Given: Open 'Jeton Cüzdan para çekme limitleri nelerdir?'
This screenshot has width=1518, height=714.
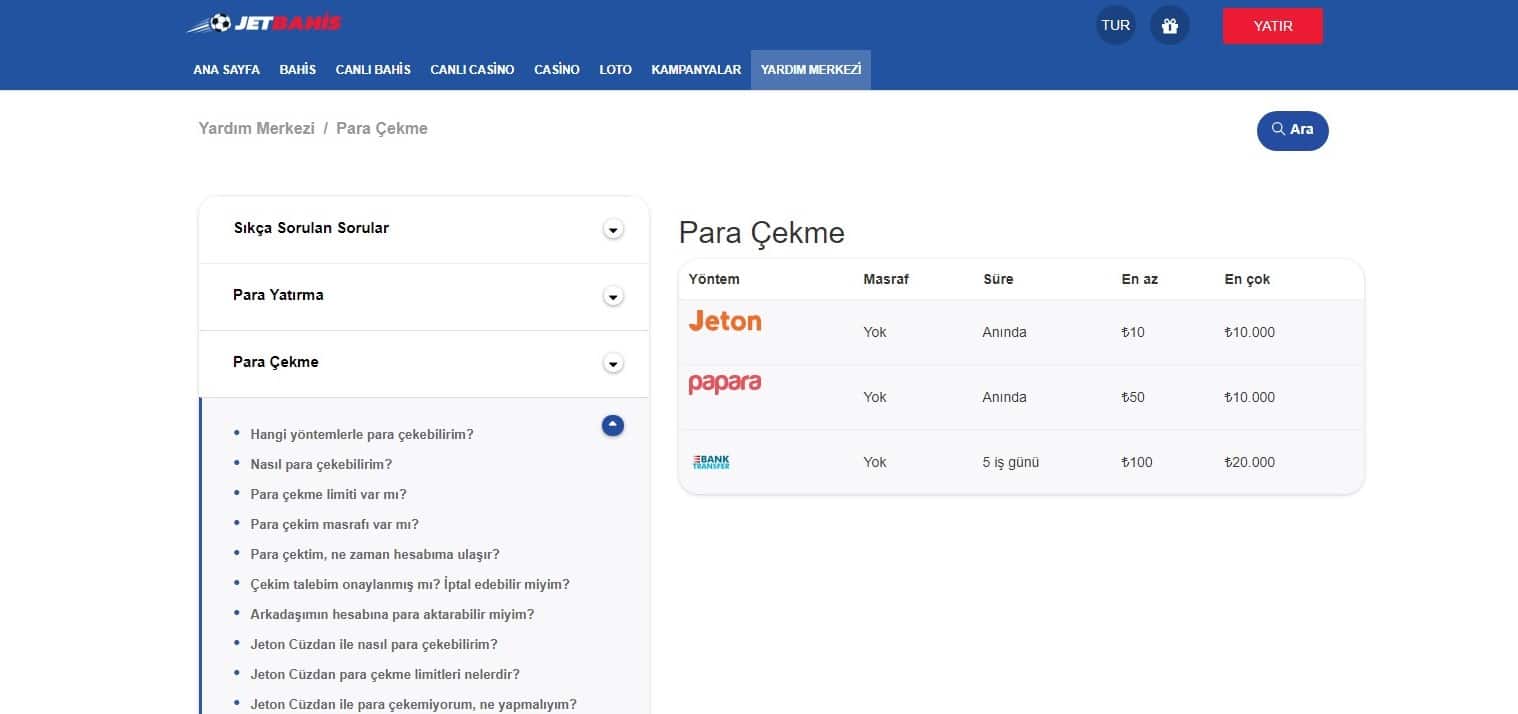Looking at the screenshot, I should [x=385, y=674].
